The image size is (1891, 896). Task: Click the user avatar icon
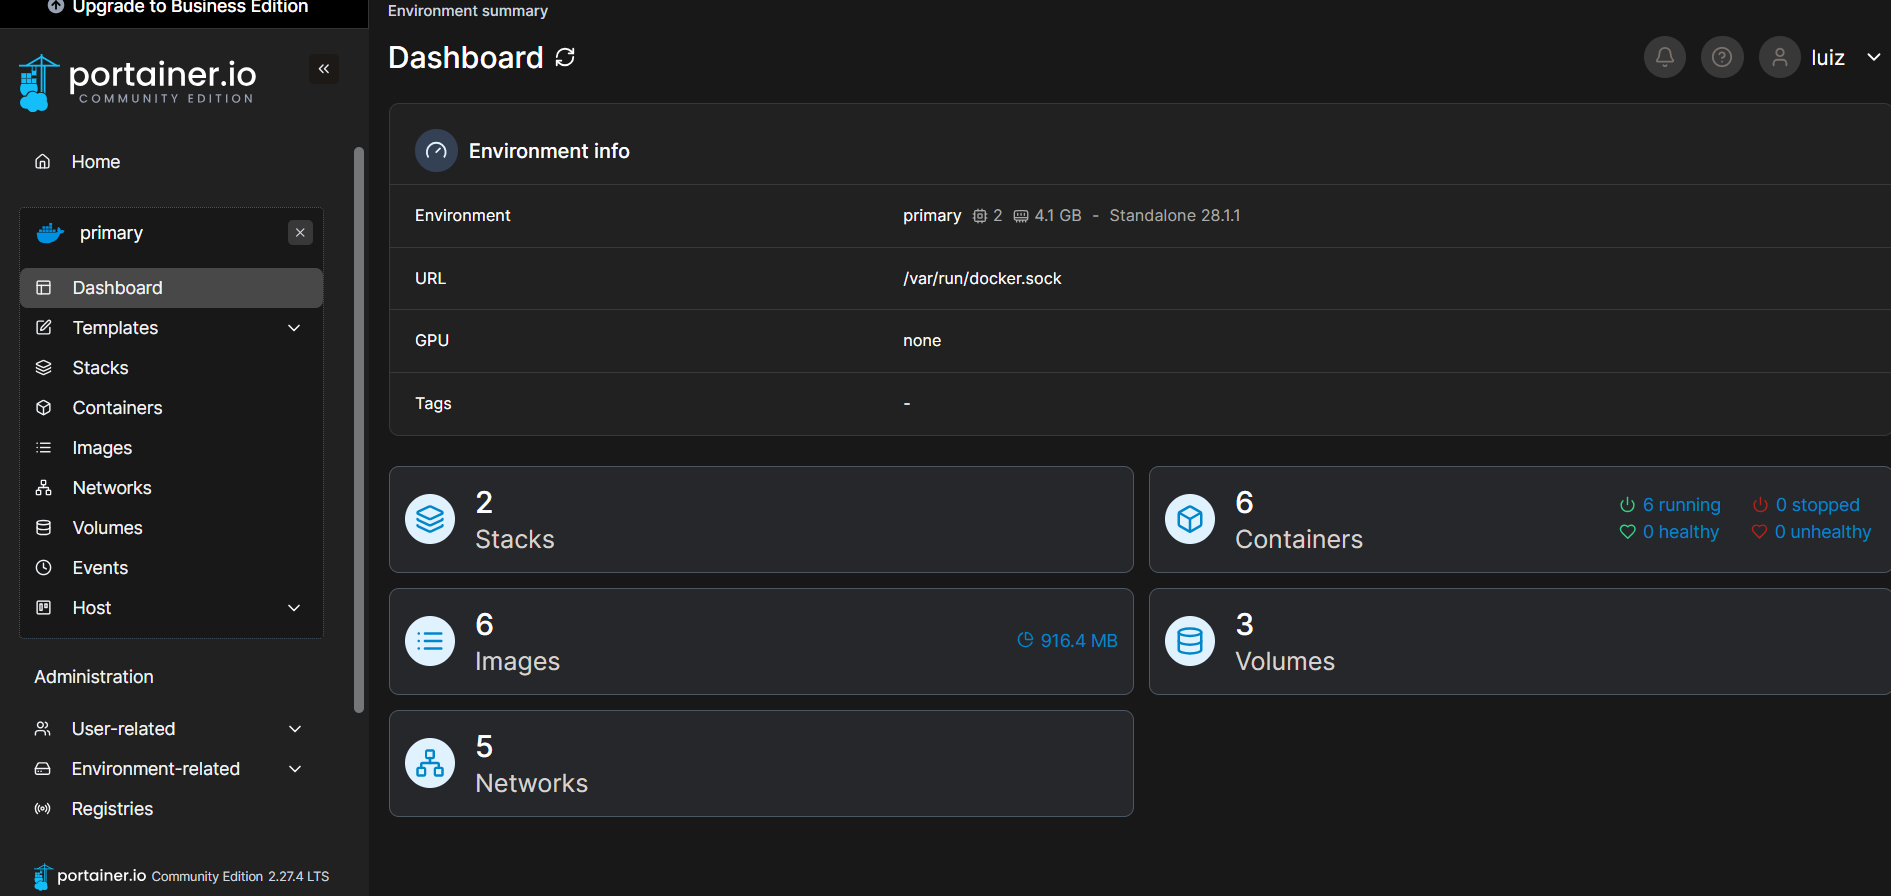point(1779,57)
